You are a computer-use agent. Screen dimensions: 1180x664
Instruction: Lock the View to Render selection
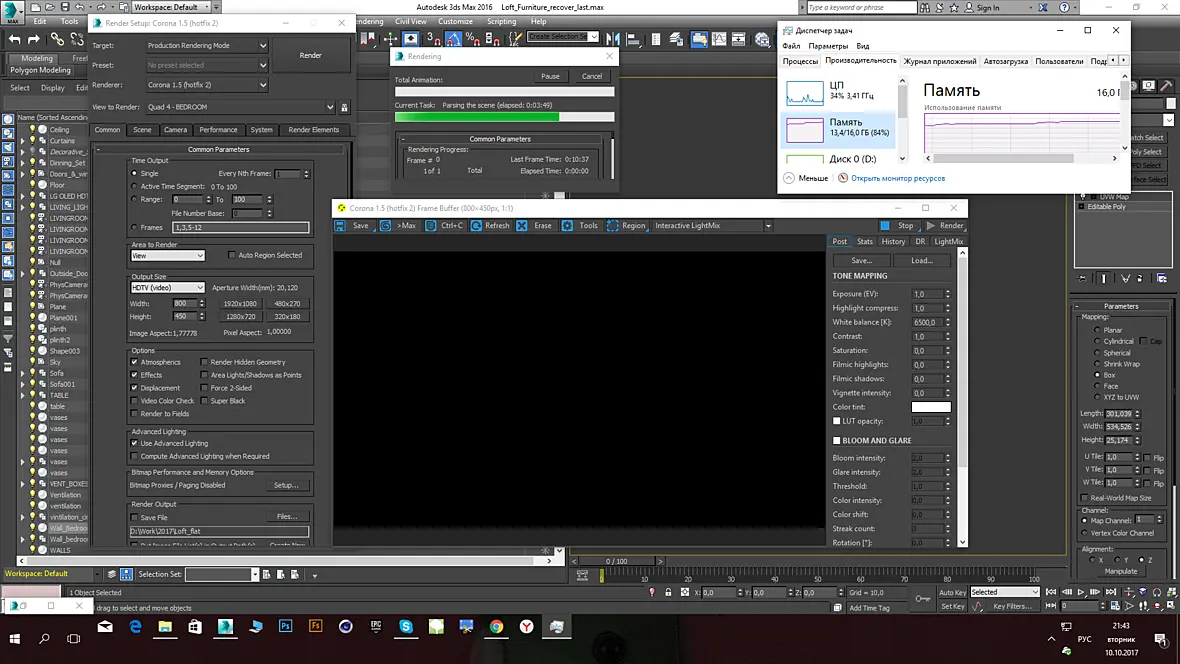345,108
